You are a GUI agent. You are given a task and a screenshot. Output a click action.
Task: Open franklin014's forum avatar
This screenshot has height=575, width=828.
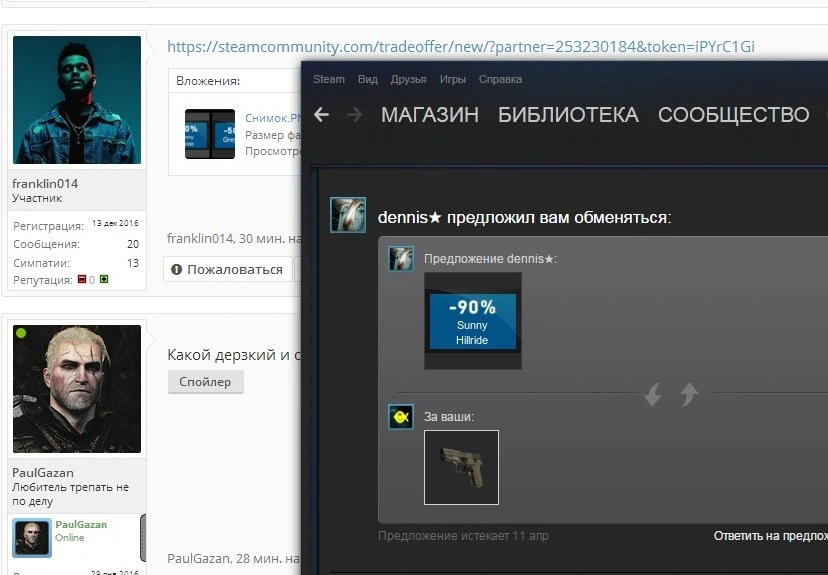pyautogui.click(x=77, y=100)
